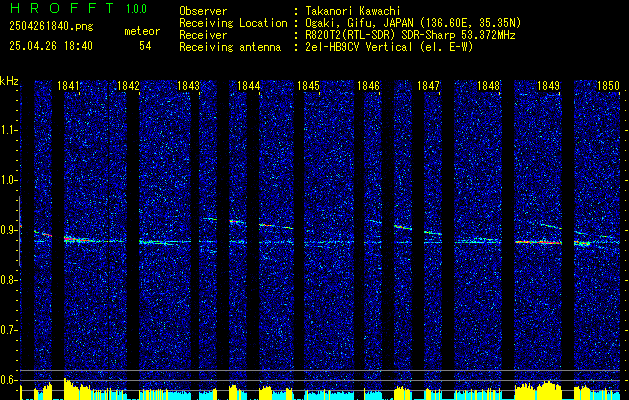The height and width of the screenshot is (400, 629).
Task: Click the bright red echo below 1849
Action: pyautogui.click(x=538, y=242)
